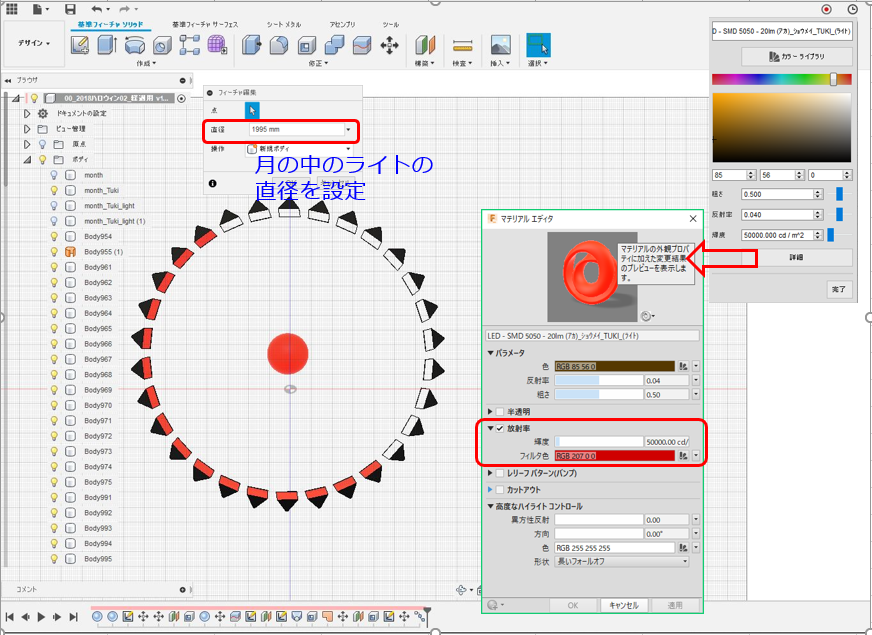The height and width of the screenshot is (635, 872).
Task: Click the last timeline feature icon
Action: [420, 616]
